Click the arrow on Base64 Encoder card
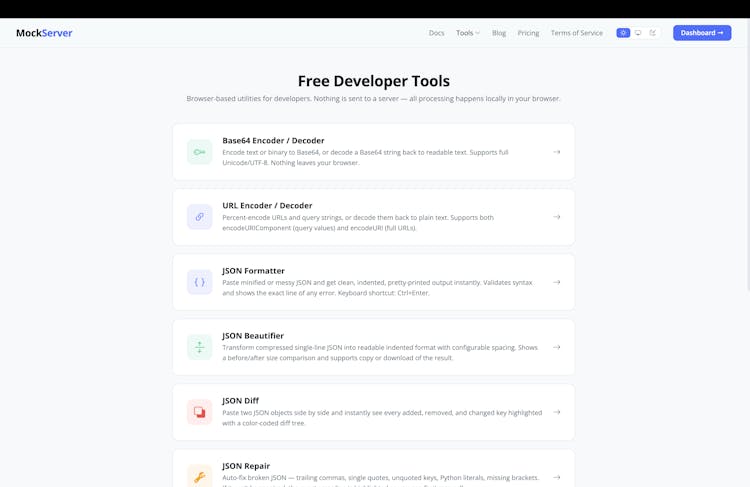Image resolution: width=750 pixels, height=487 pixels. coord(556,152)
